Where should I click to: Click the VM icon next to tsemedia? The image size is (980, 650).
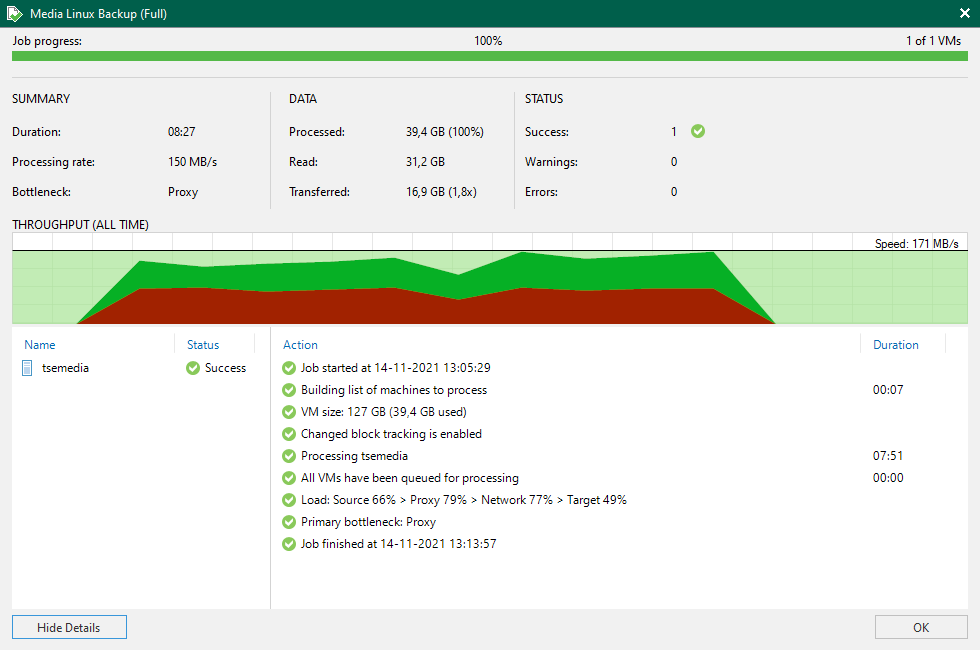(26, 368)
